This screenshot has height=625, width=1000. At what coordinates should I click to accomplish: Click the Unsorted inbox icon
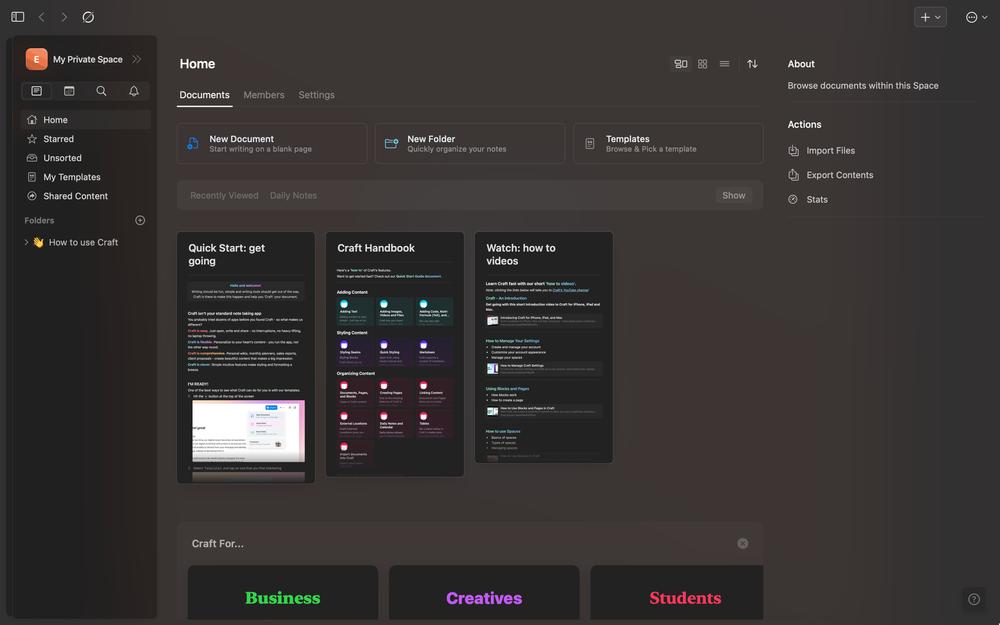click(32, 158)
